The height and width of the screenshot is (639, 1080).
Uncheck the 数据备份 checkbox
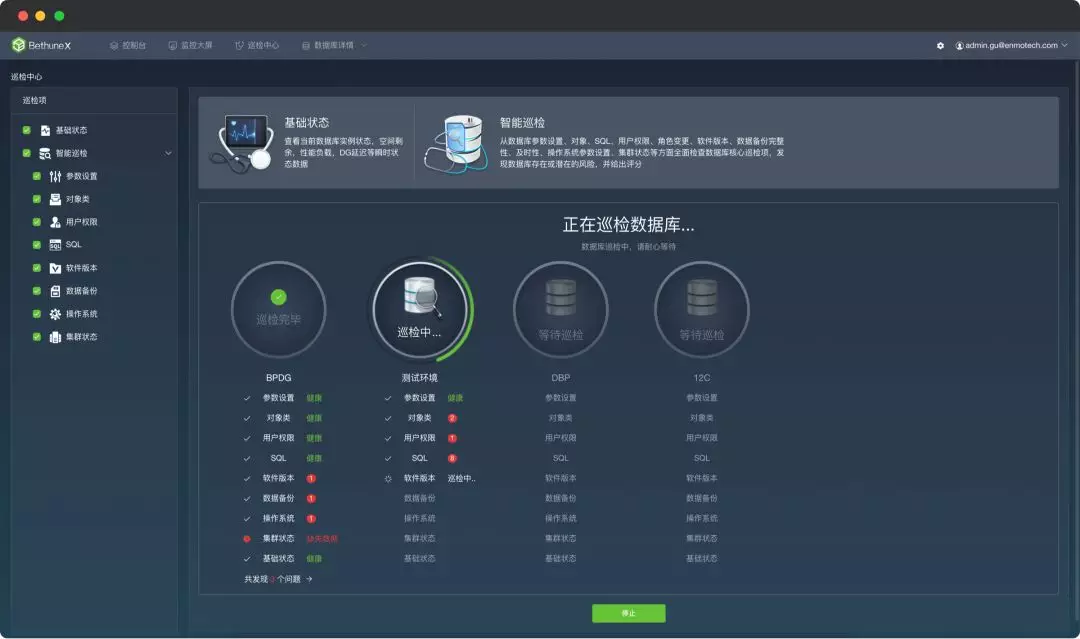pos(37,291)
